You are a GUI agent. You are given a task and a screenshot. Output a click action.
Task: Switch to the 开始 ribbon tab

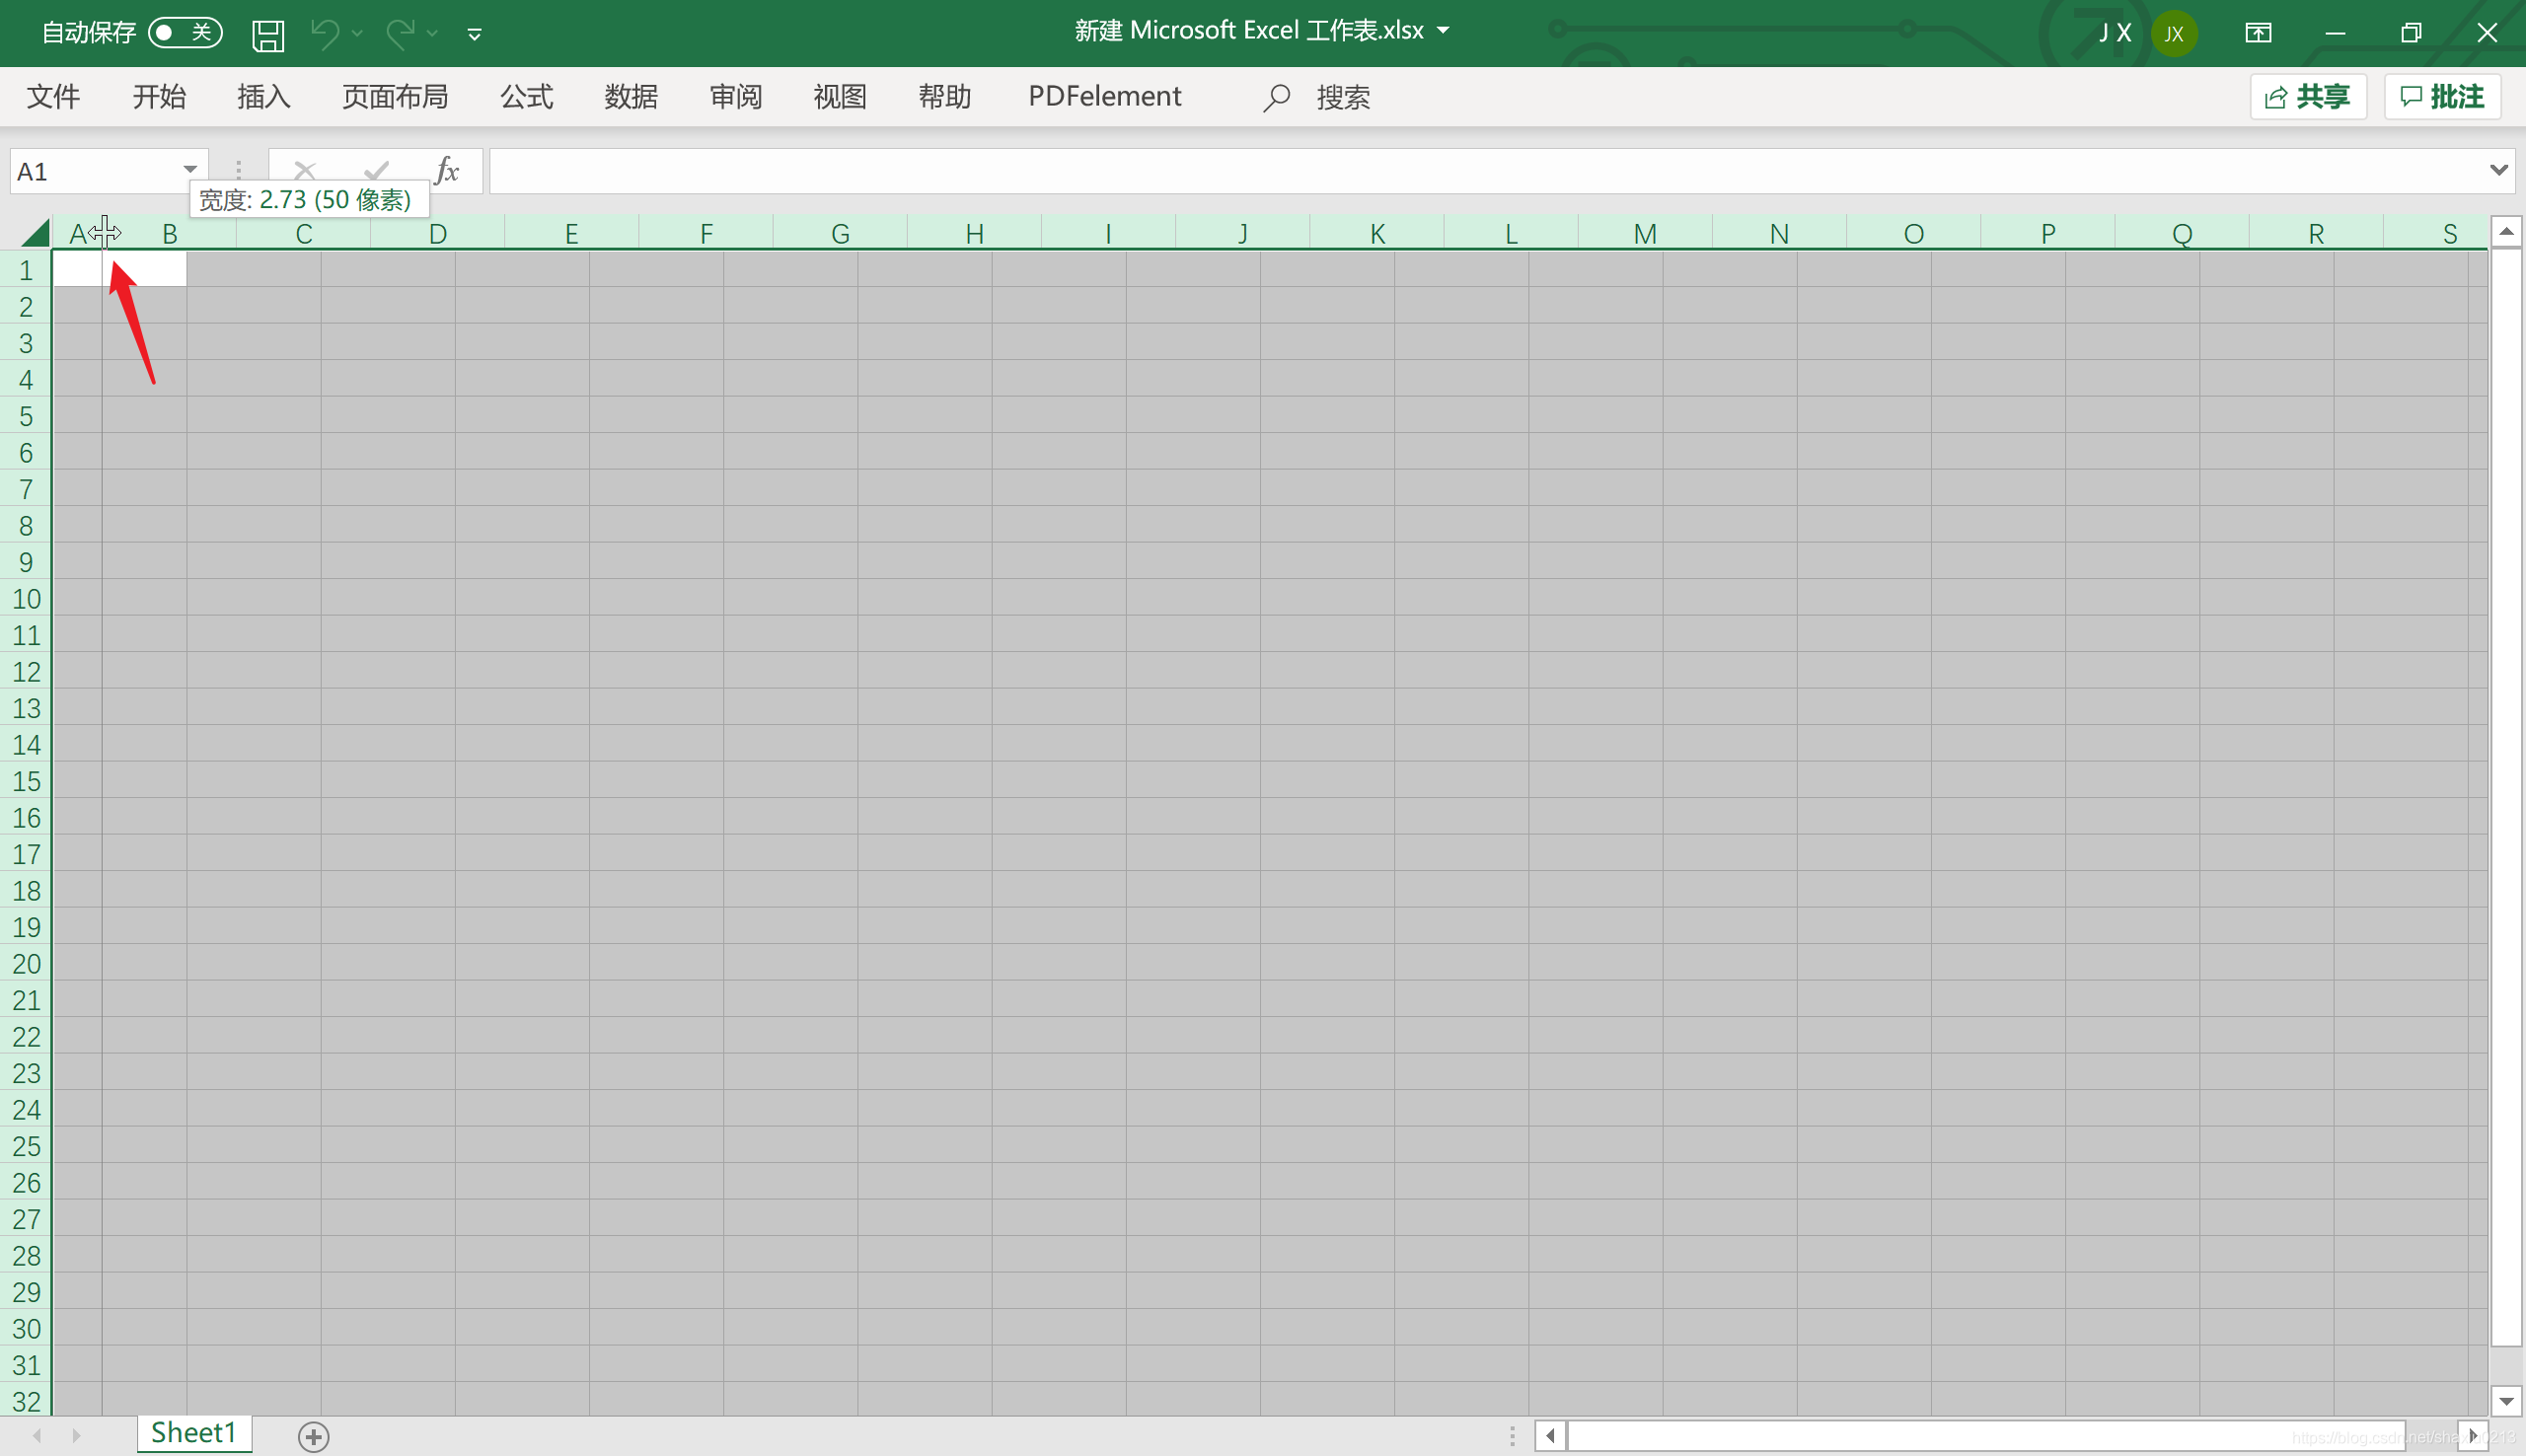tap(158, 96)
